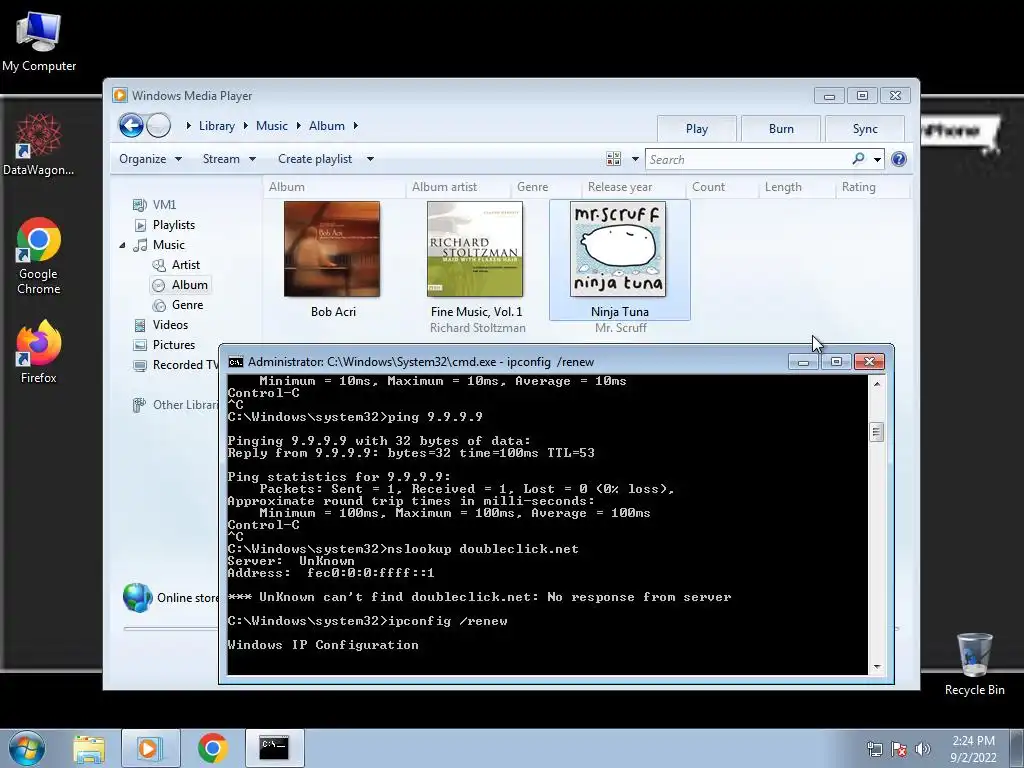
Task: Select Artist under Music
Action: click(x=185, y=264)
